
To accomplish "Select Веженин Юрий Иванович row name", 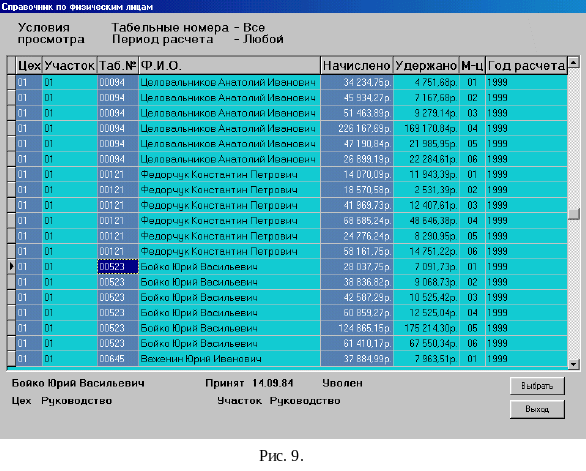I will click(x=201, y=359).
